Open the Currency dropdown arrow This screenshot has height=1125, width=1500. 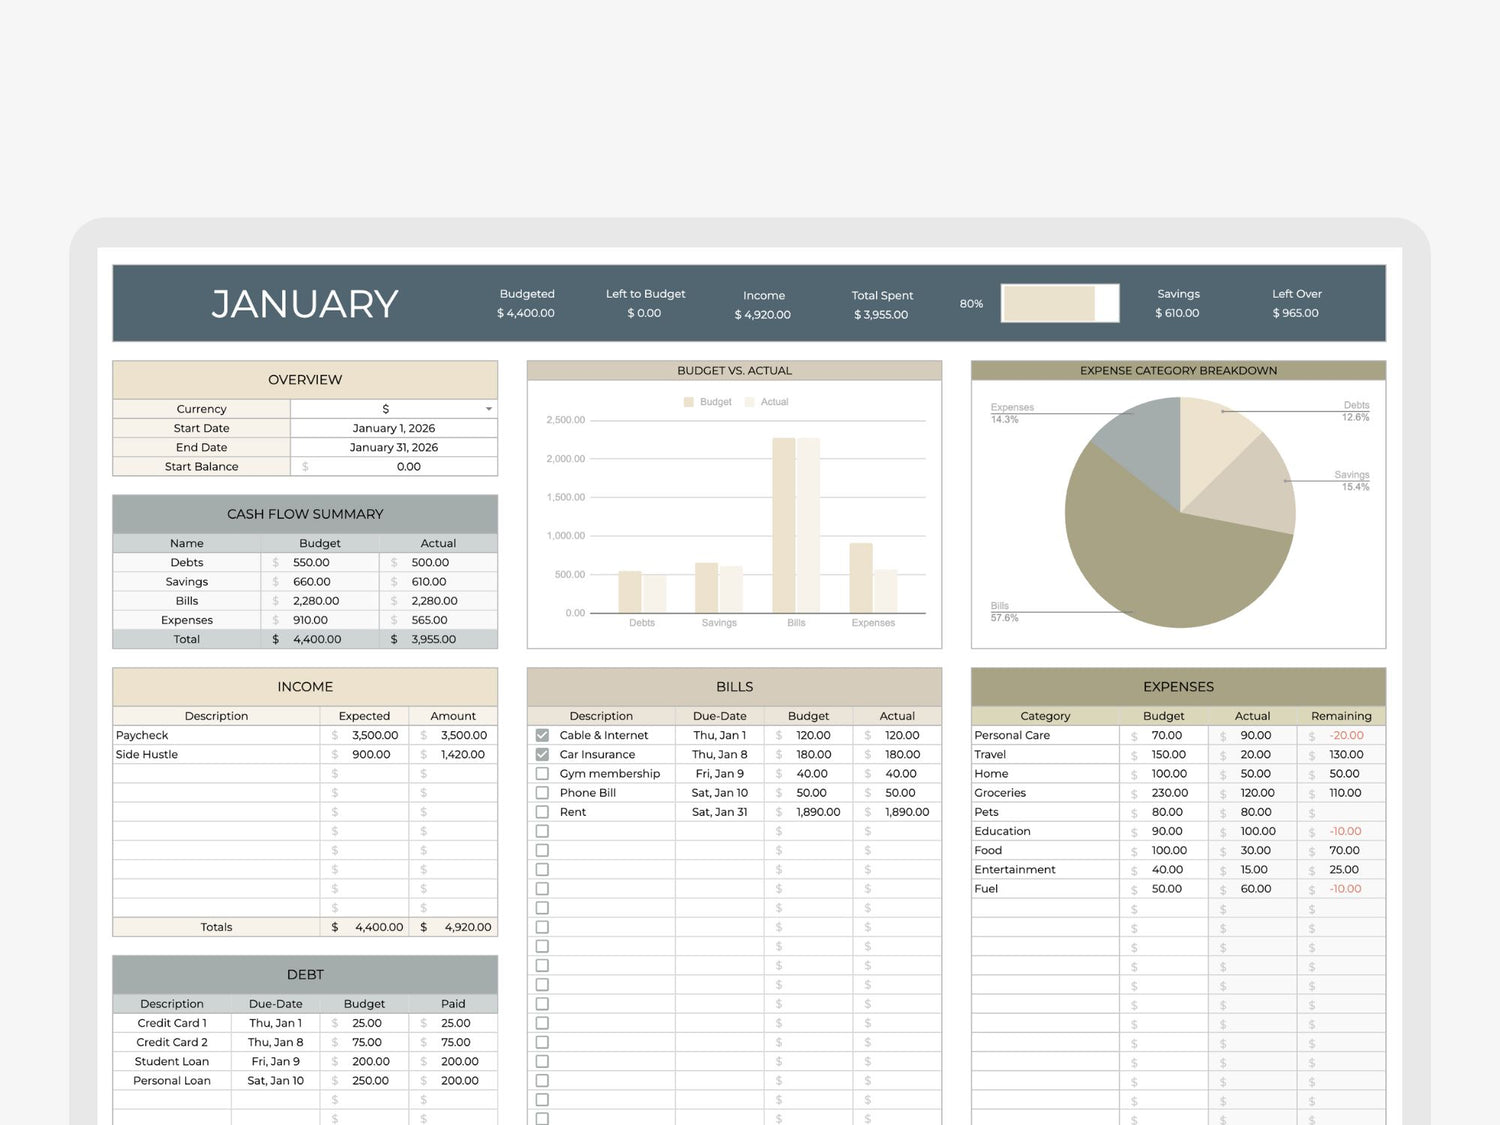pyautogui.click(x=489, y=409)
